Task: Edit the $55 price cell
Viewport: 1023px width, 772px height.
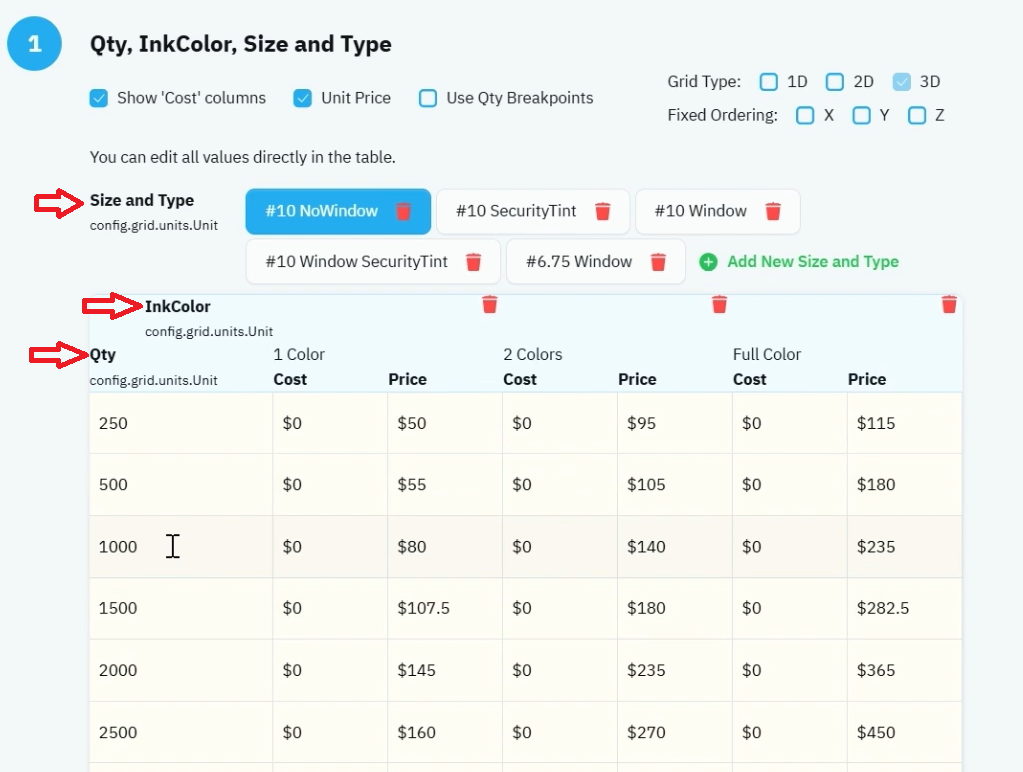Action: (445, 485)
